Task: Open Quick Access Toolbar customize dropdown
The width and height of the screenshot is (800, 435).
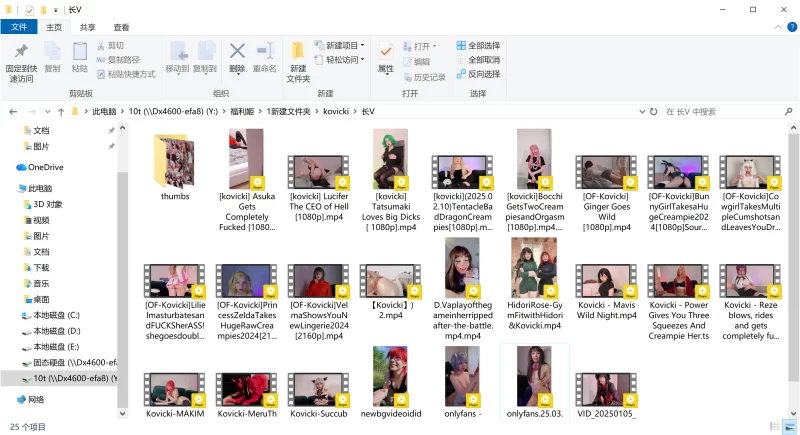Action: 56,10
